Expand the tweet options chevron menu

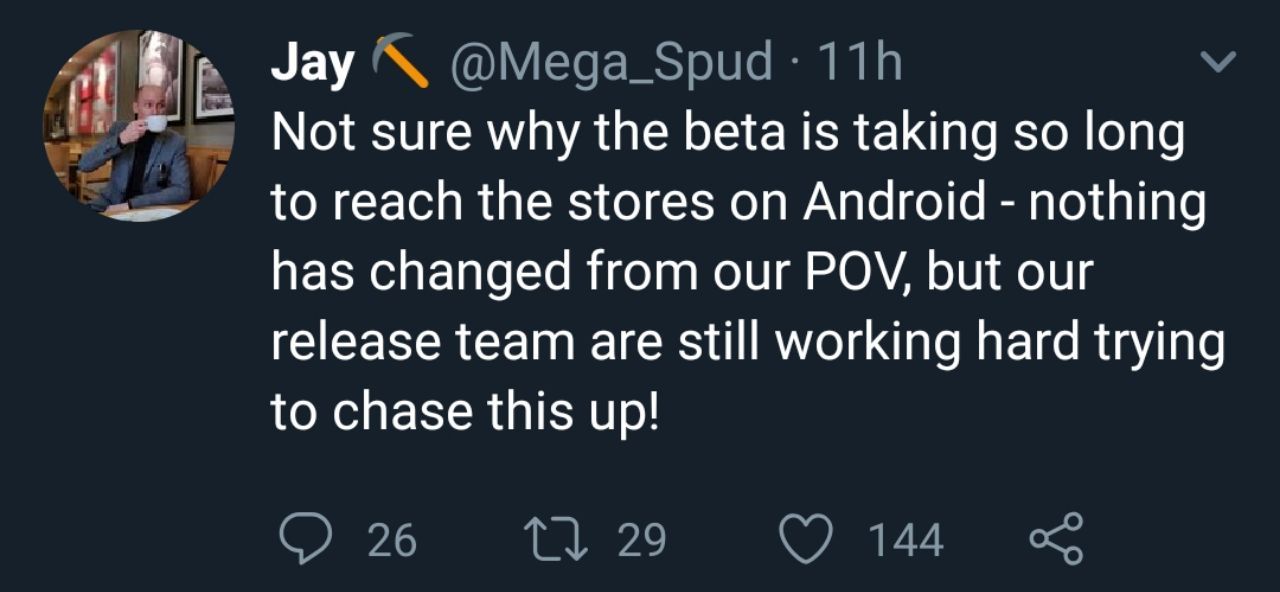[1217, 63]
